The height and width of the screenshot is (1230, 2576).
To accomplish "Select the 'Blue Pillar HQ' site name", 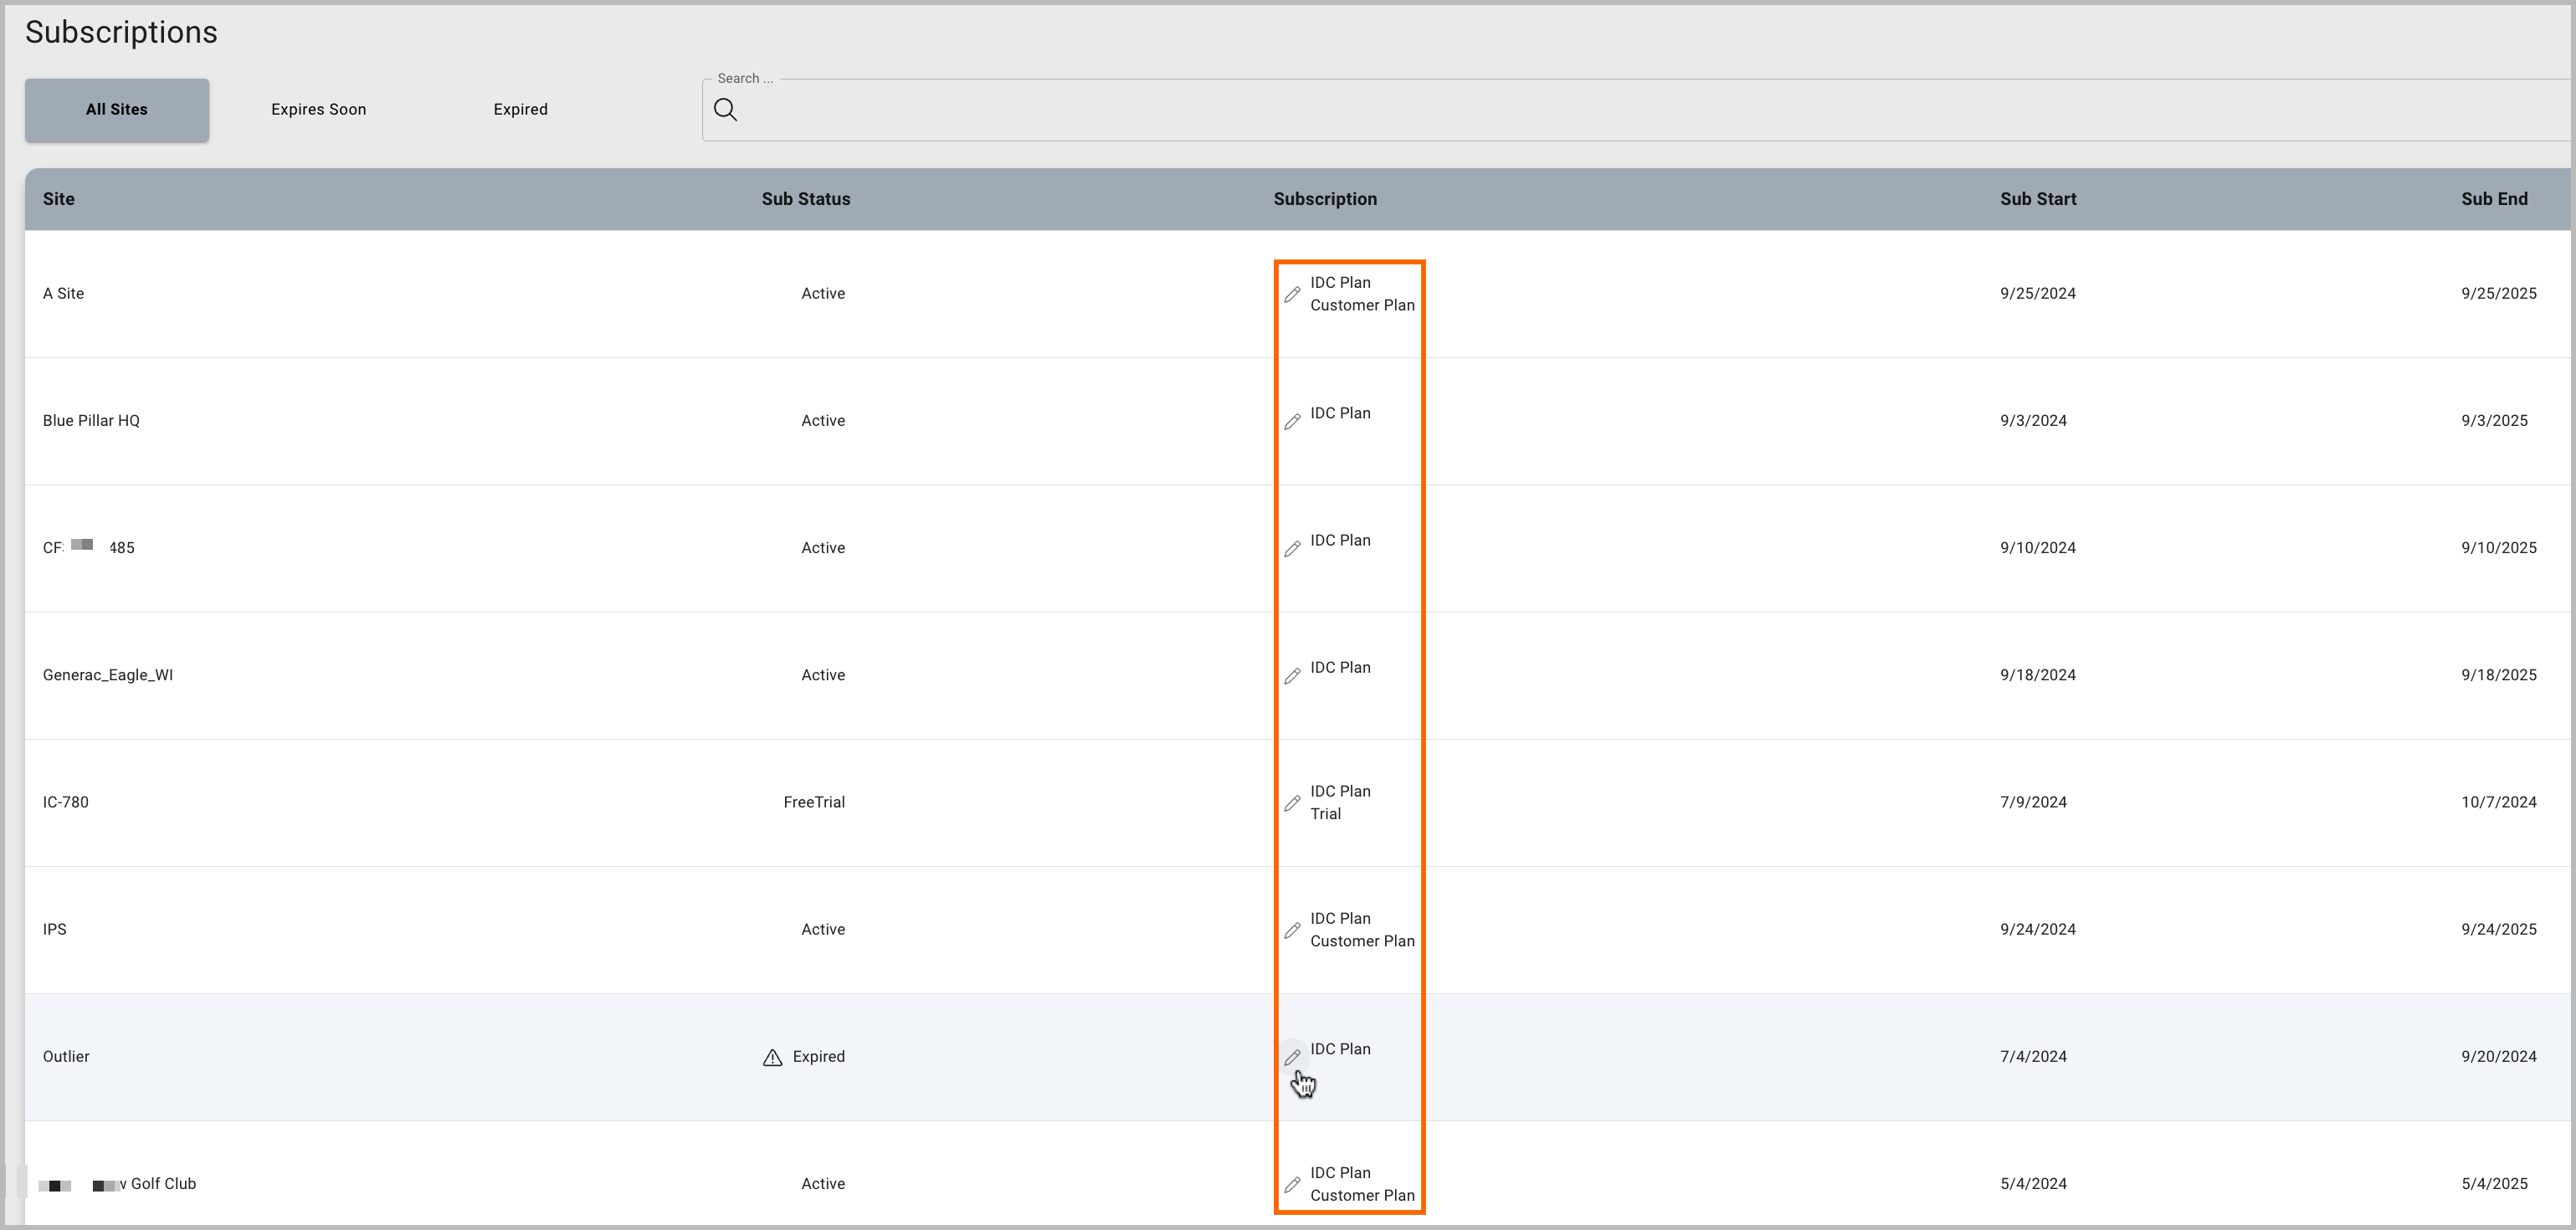I will click(91, 421).
